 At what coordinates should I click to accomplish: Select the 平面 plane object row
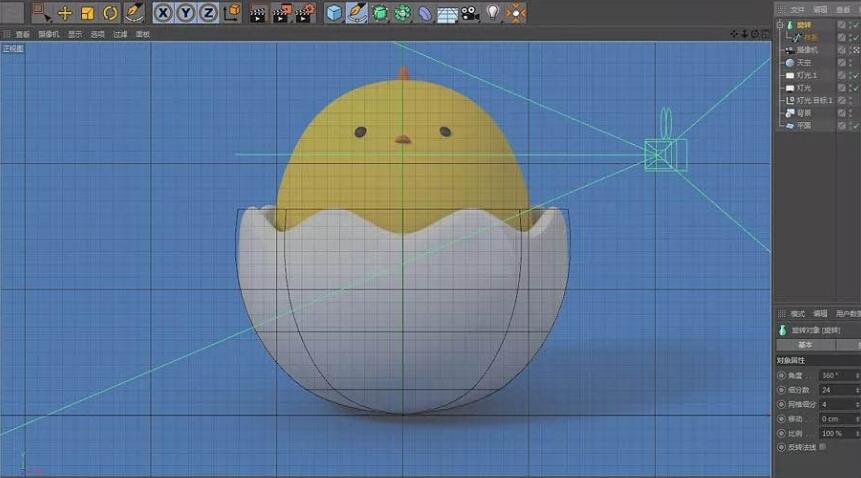coord(803,126)
